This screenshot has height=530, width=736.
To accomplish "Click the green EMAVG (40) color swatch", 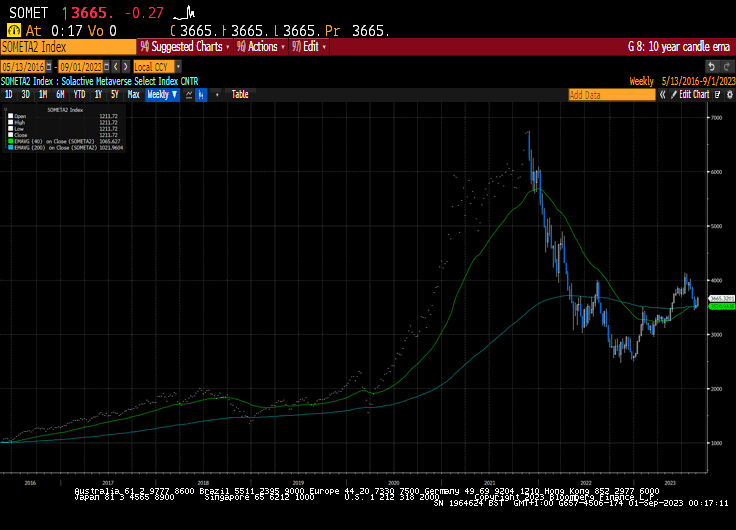I will 10,141.
